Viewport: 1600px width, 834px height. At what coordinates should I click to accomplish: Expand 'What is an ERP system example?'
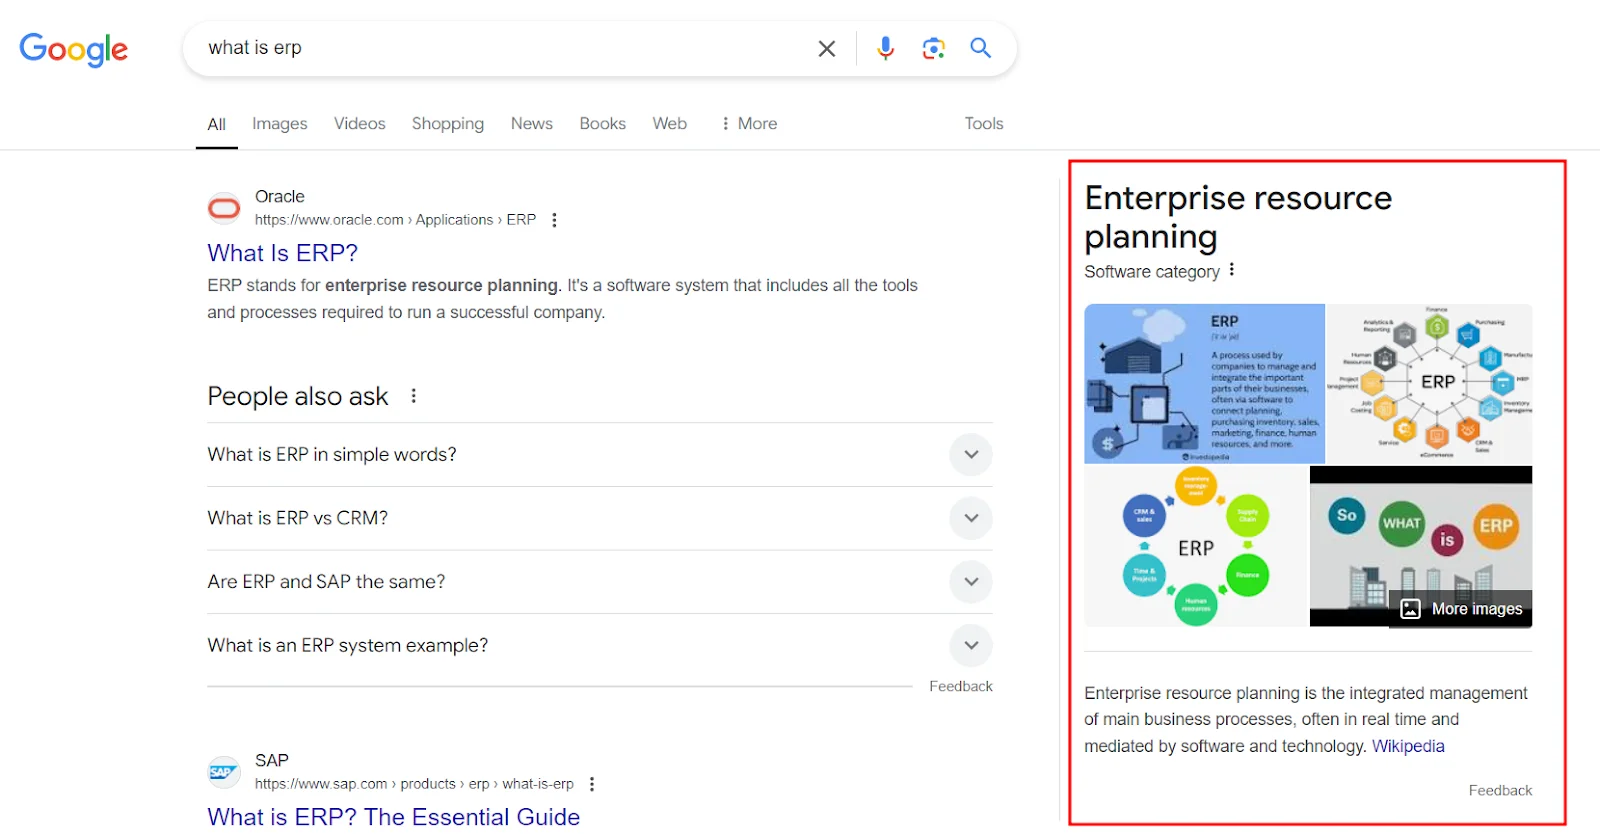pos(600,646)
